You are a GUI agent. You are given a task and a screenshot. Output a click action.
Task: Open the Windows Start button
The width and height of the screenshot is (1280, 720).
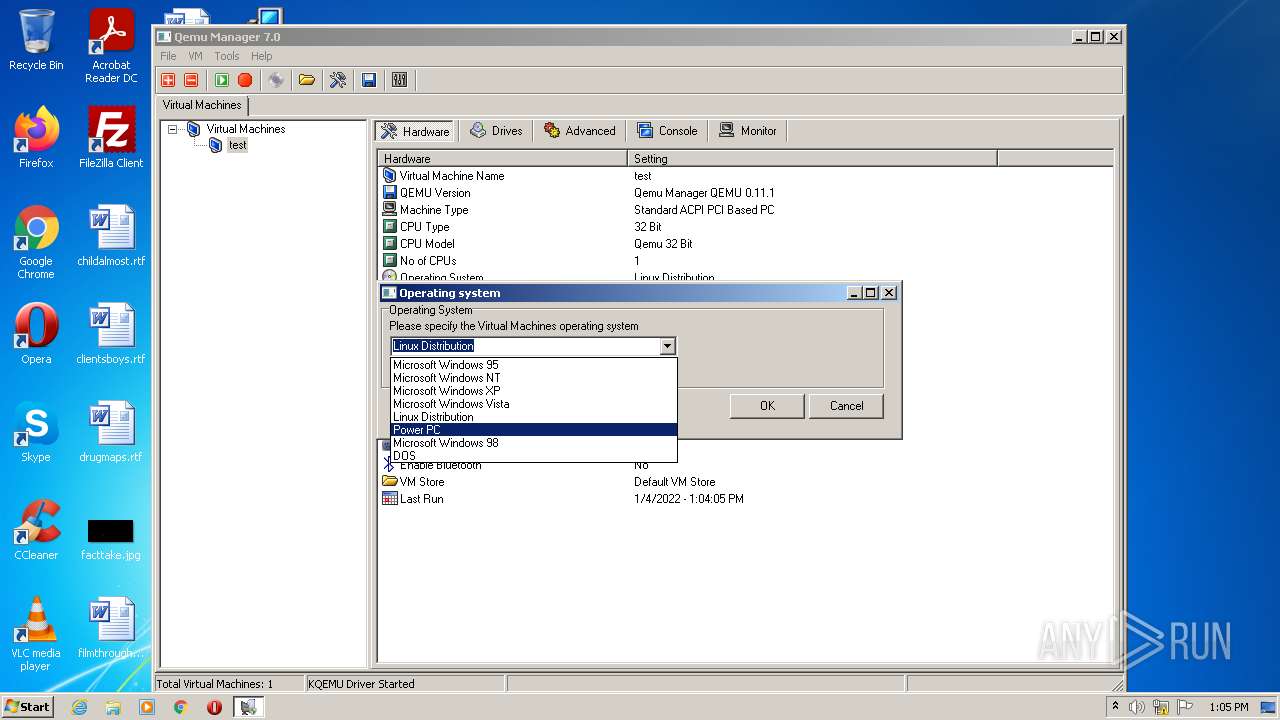pyautogui.click(x=27, y=706)
